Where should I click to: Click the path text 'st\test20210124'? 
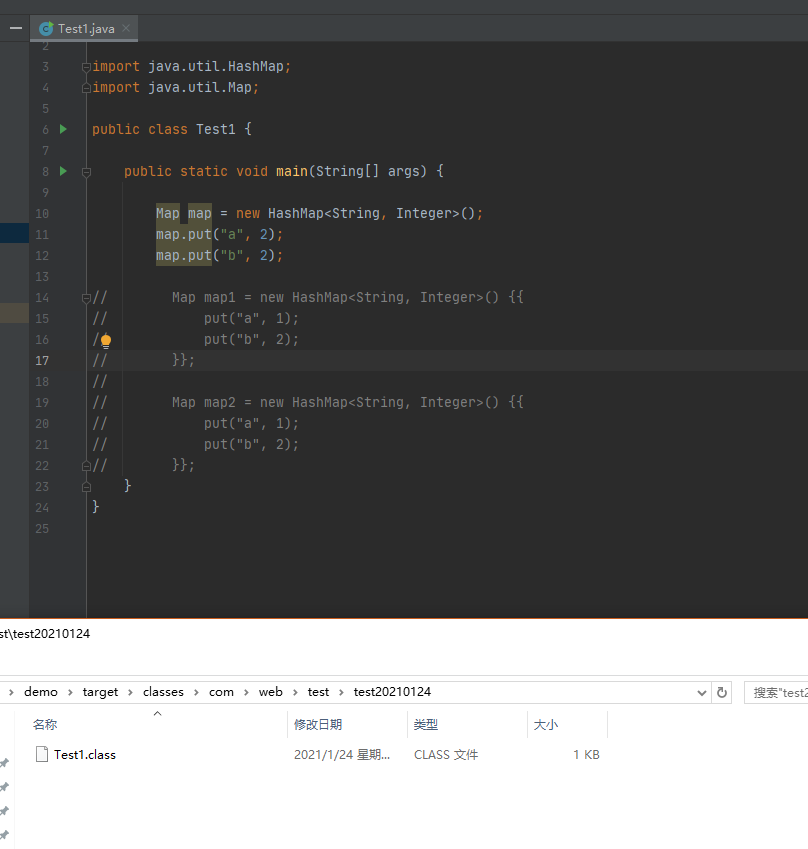[x=45, y=634]
